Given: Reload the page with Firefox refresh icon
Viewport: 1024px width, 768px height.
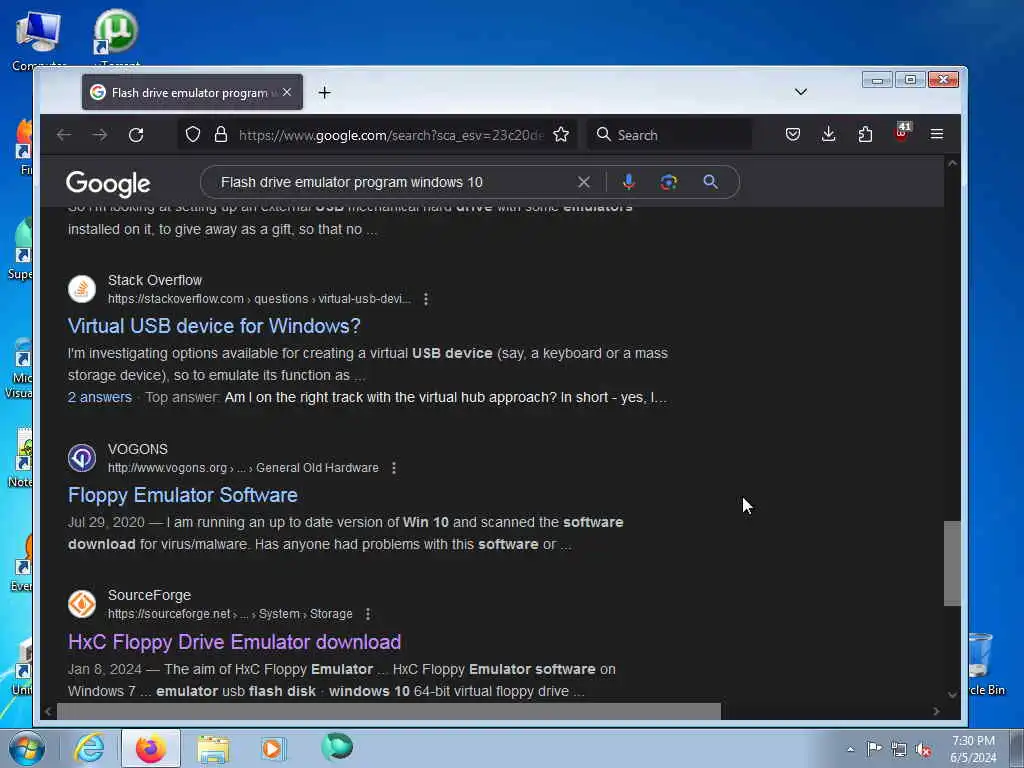Looking at the screenshot, I should click(136, 135).
